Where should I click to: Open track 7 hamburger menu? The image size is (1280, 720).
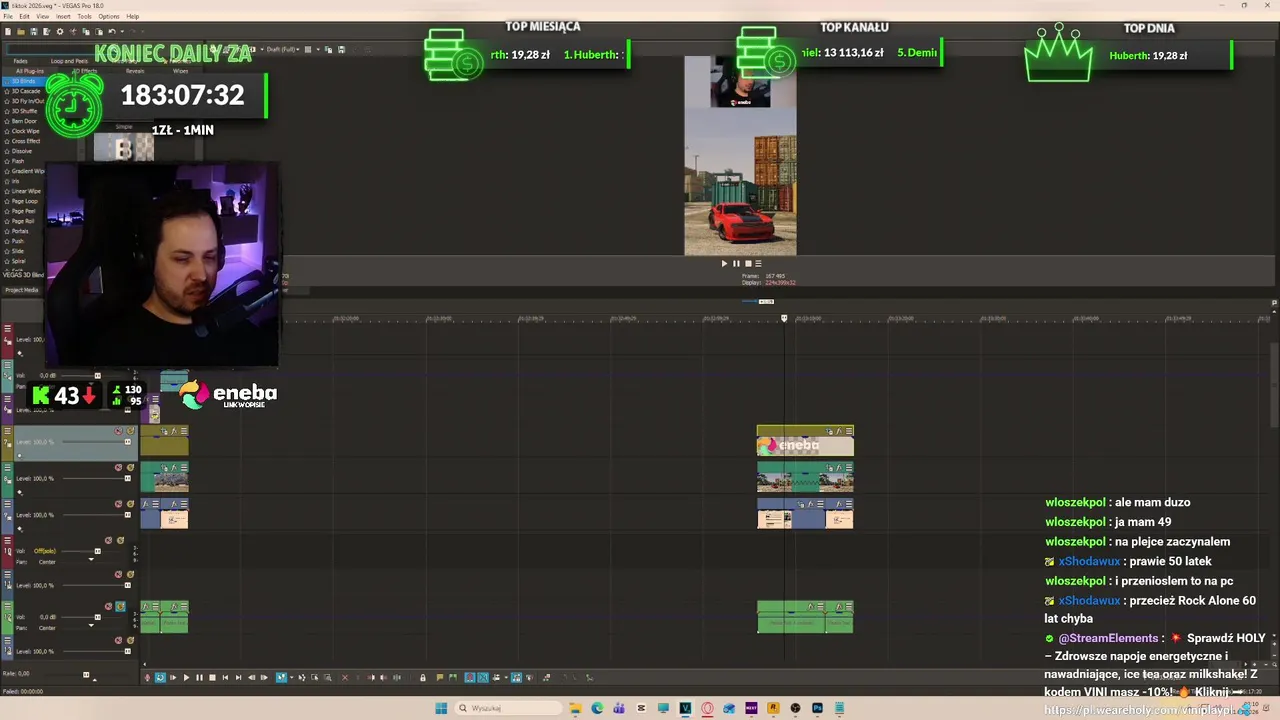coord(7,431)
